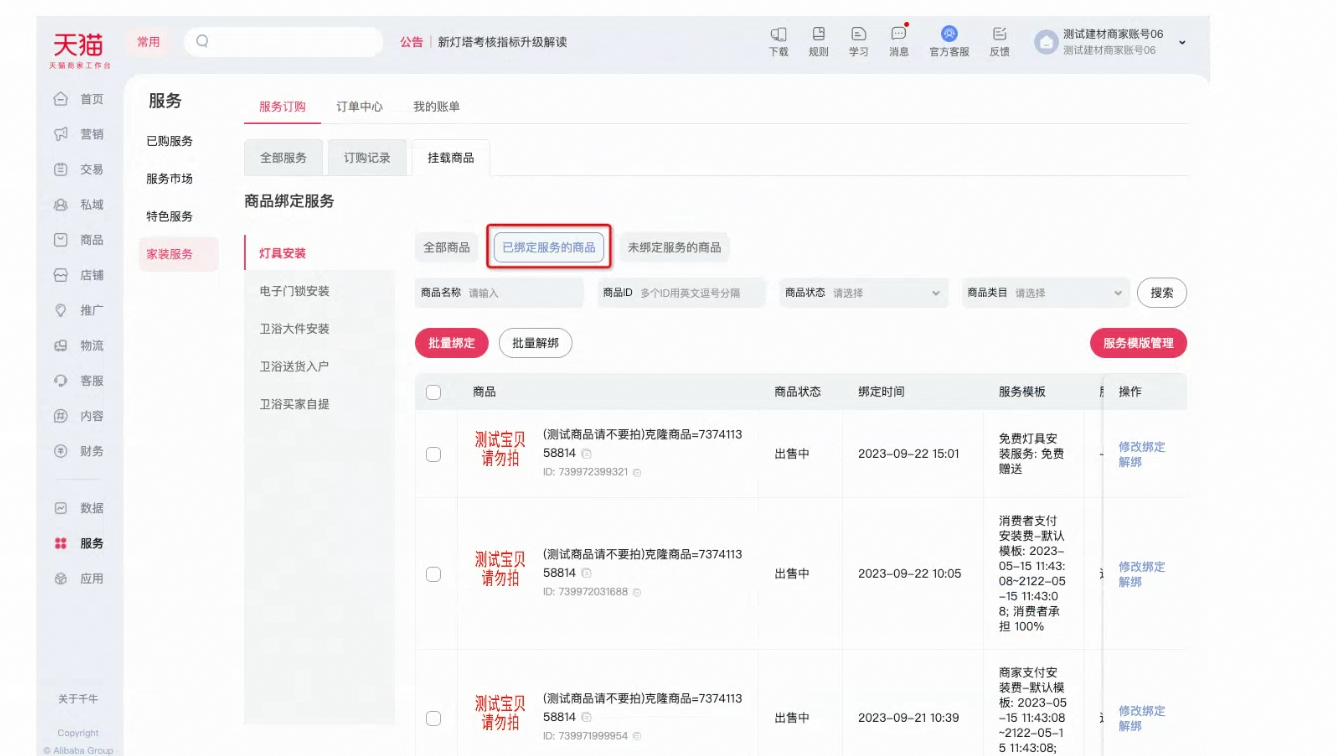Open 服务模版管理
The height and width of the screenshot is (756, 1337).
coord(1138,343)
